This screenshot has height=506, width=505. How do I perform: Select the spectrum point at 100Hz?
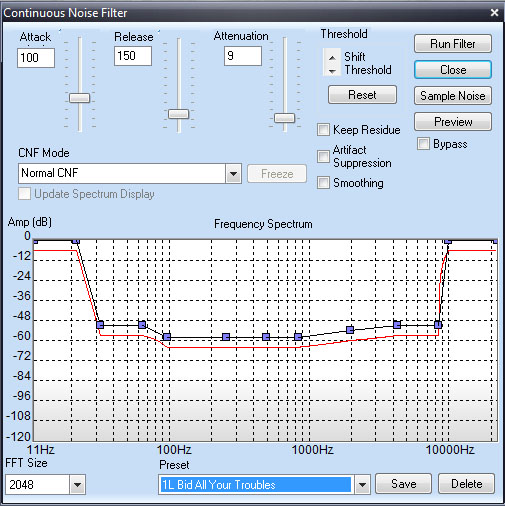pyautogui.click(x=167, y=337)
